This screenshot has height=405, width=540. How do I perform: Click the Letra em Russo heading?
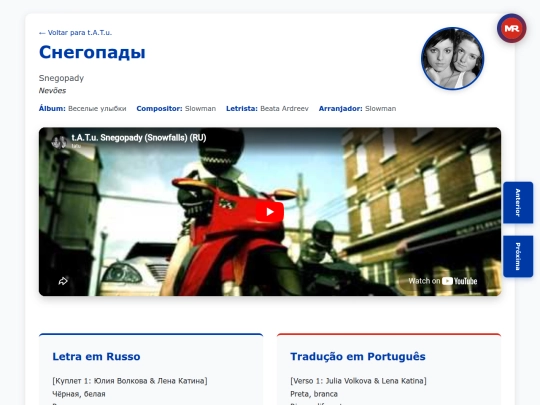click(96, 356)
